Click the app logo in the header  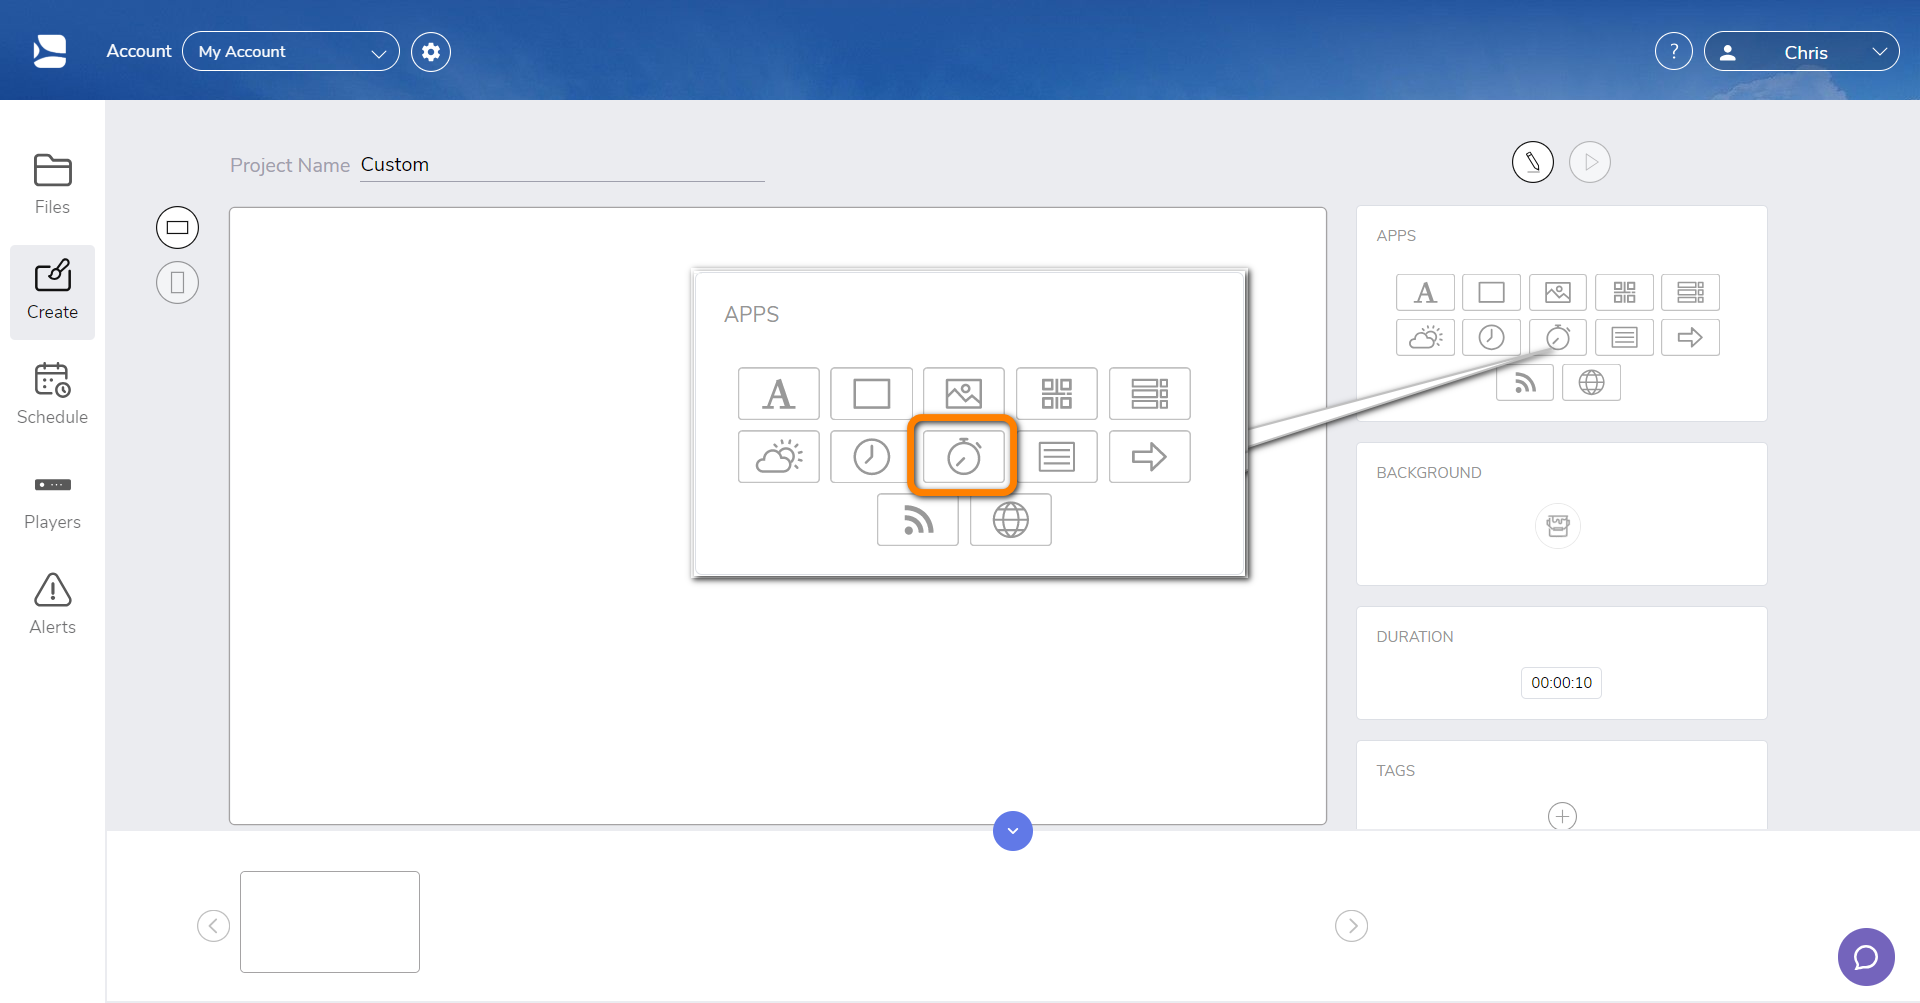[x=50, y=51]
